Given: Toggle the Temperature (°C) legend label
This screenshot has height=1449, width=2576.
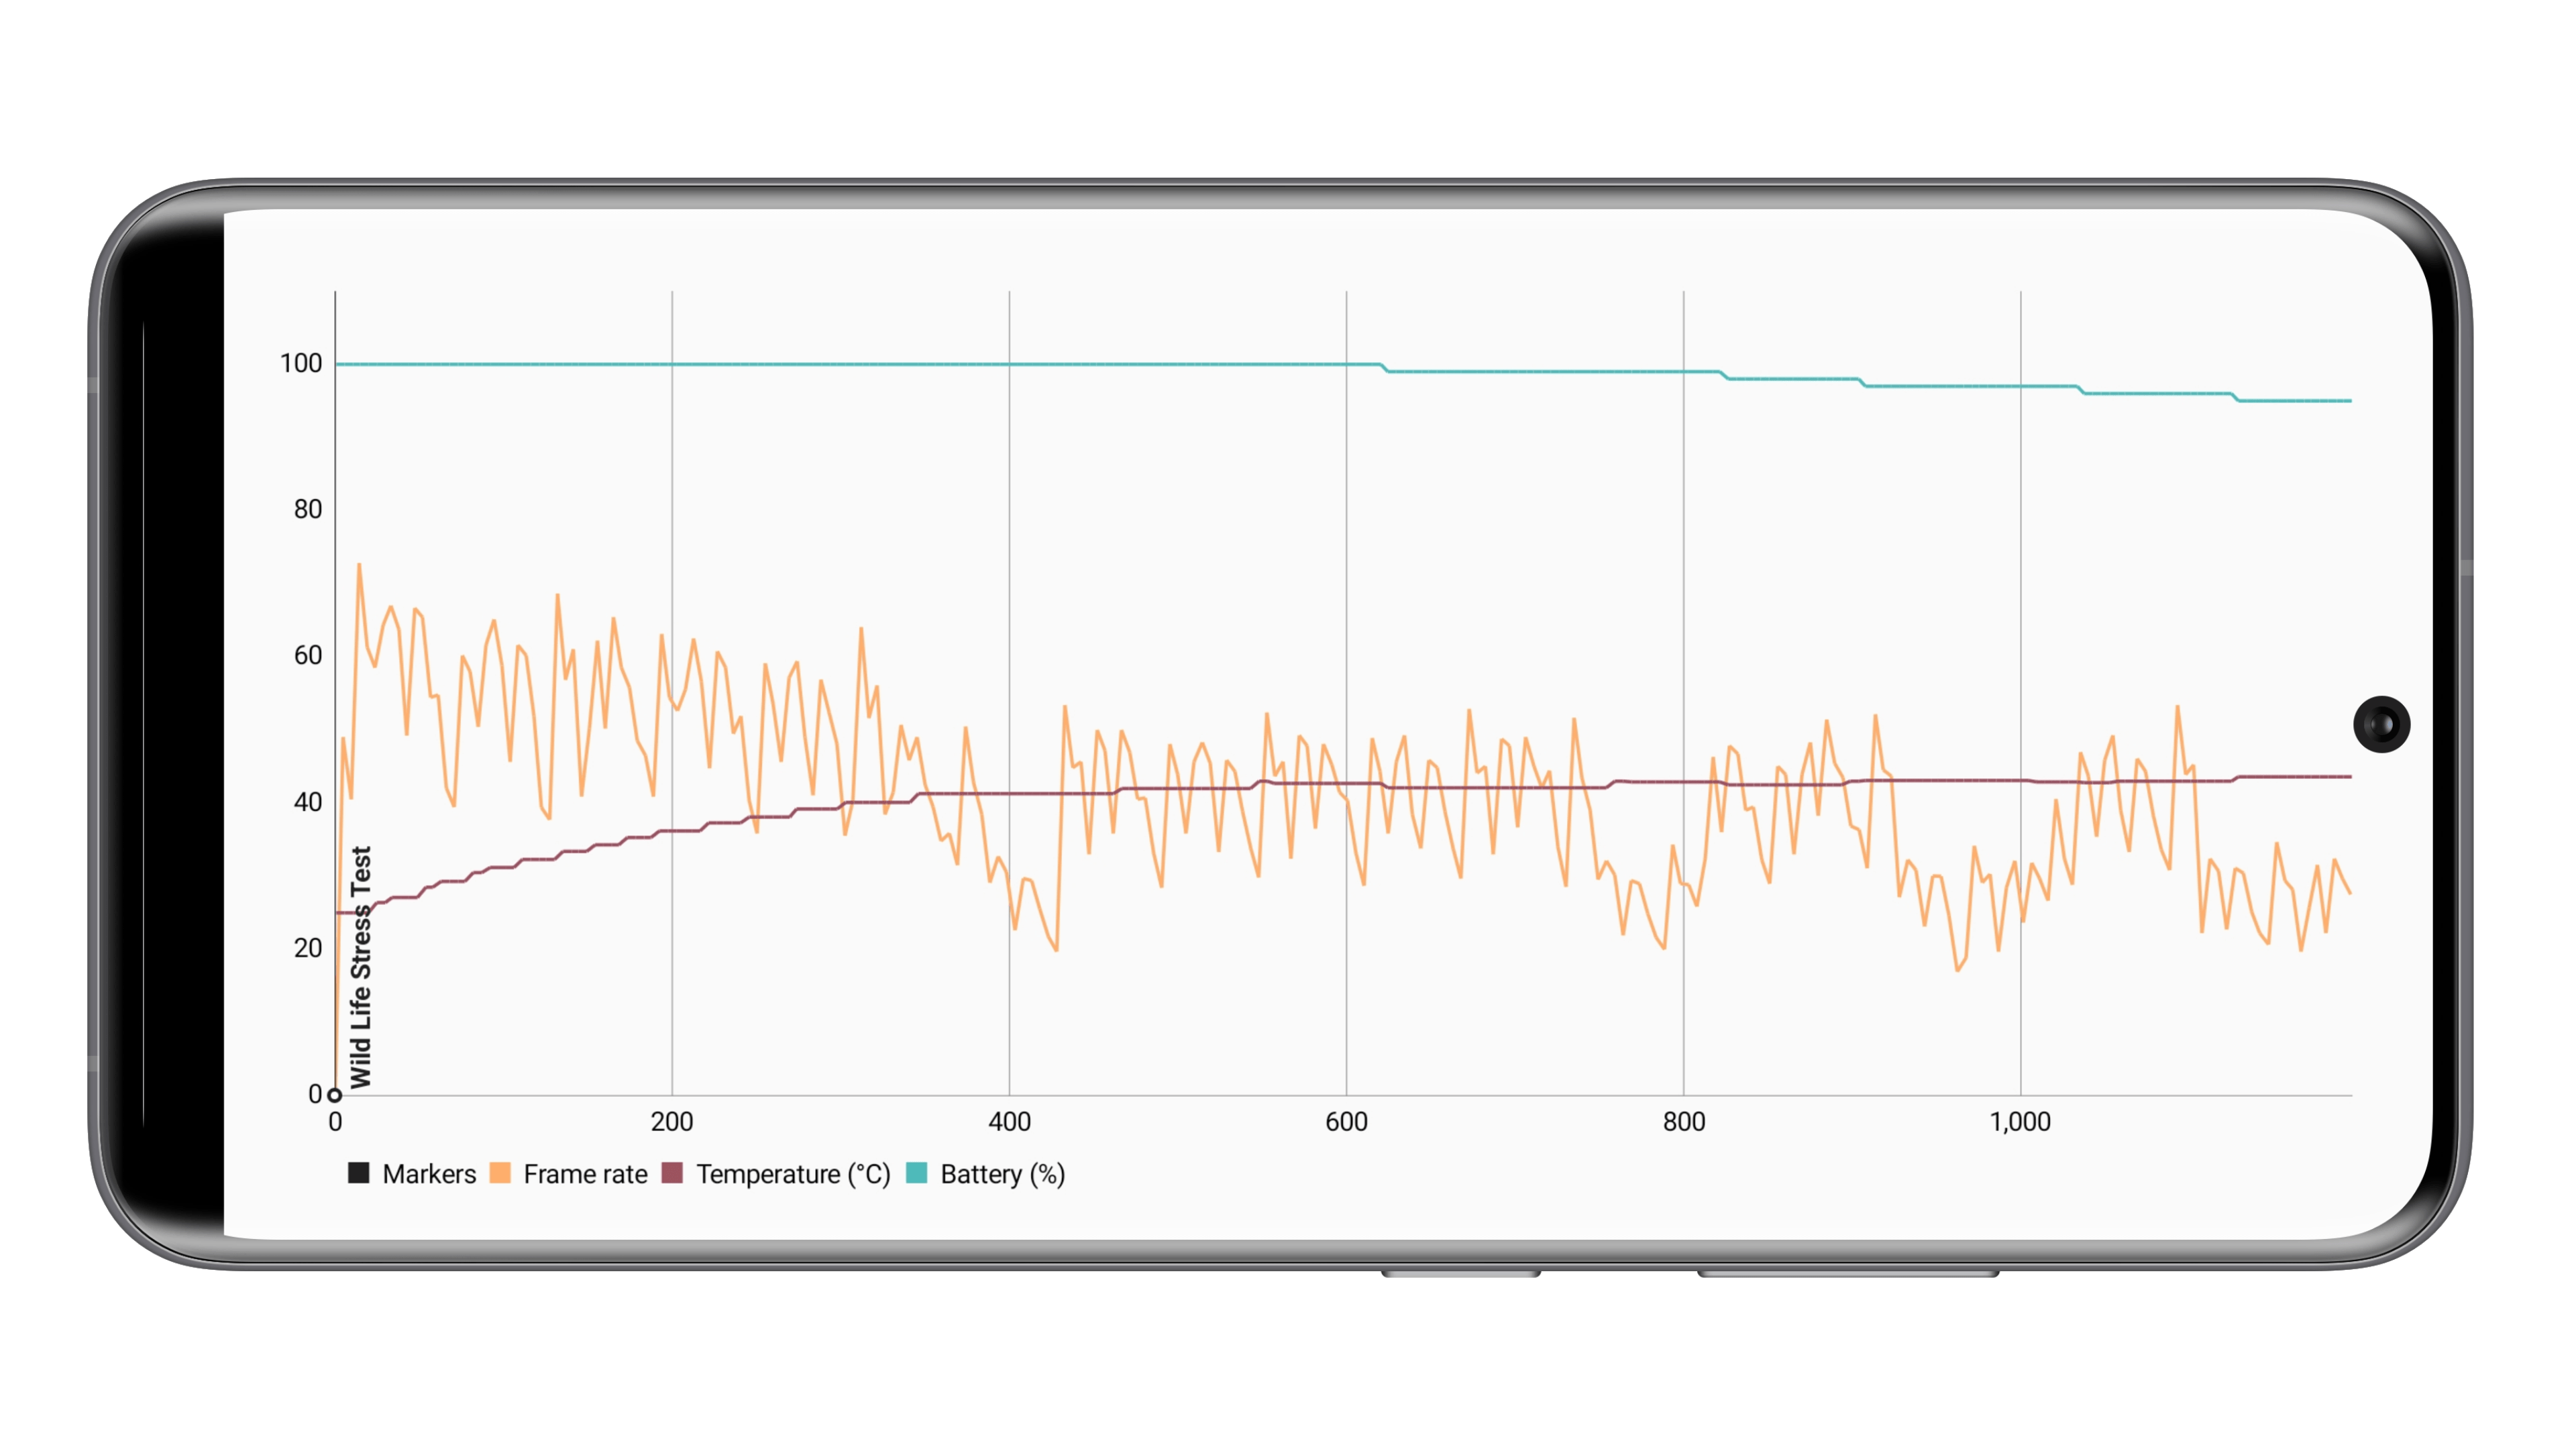Looking at the screenshot, I should tap(793, 1174).
